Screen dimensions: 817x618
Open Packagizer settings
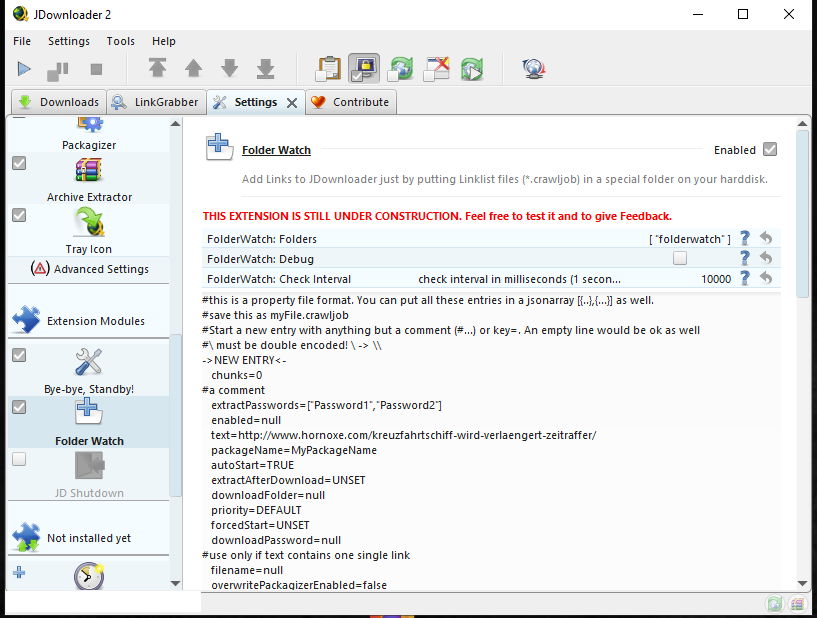click(x=89, y=134)
